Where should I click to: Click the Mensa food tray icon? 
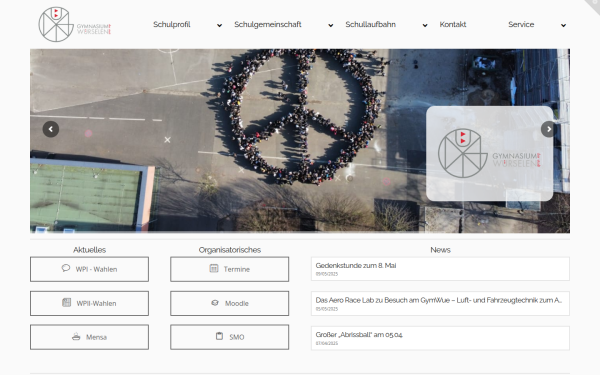[76, 337]
